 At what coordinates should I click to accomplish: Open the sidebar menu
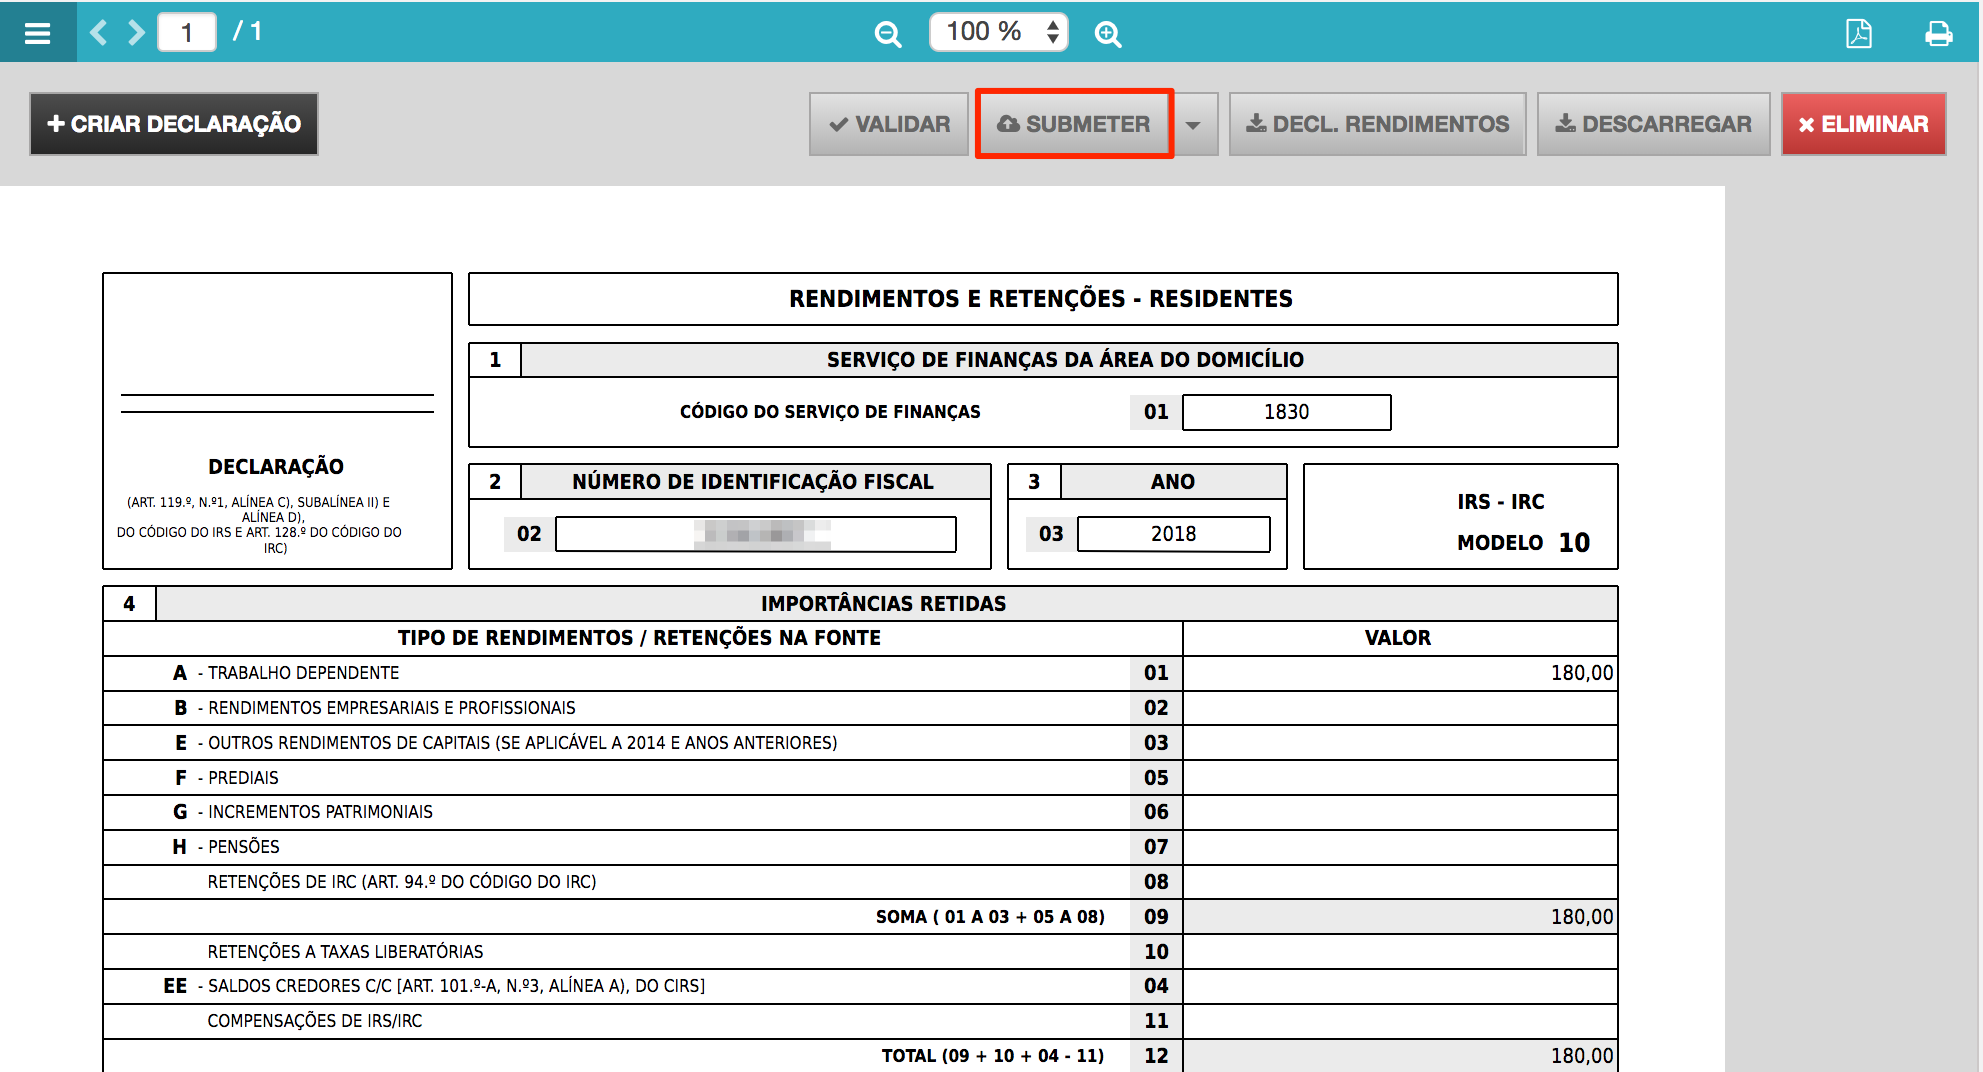(38, 32)
